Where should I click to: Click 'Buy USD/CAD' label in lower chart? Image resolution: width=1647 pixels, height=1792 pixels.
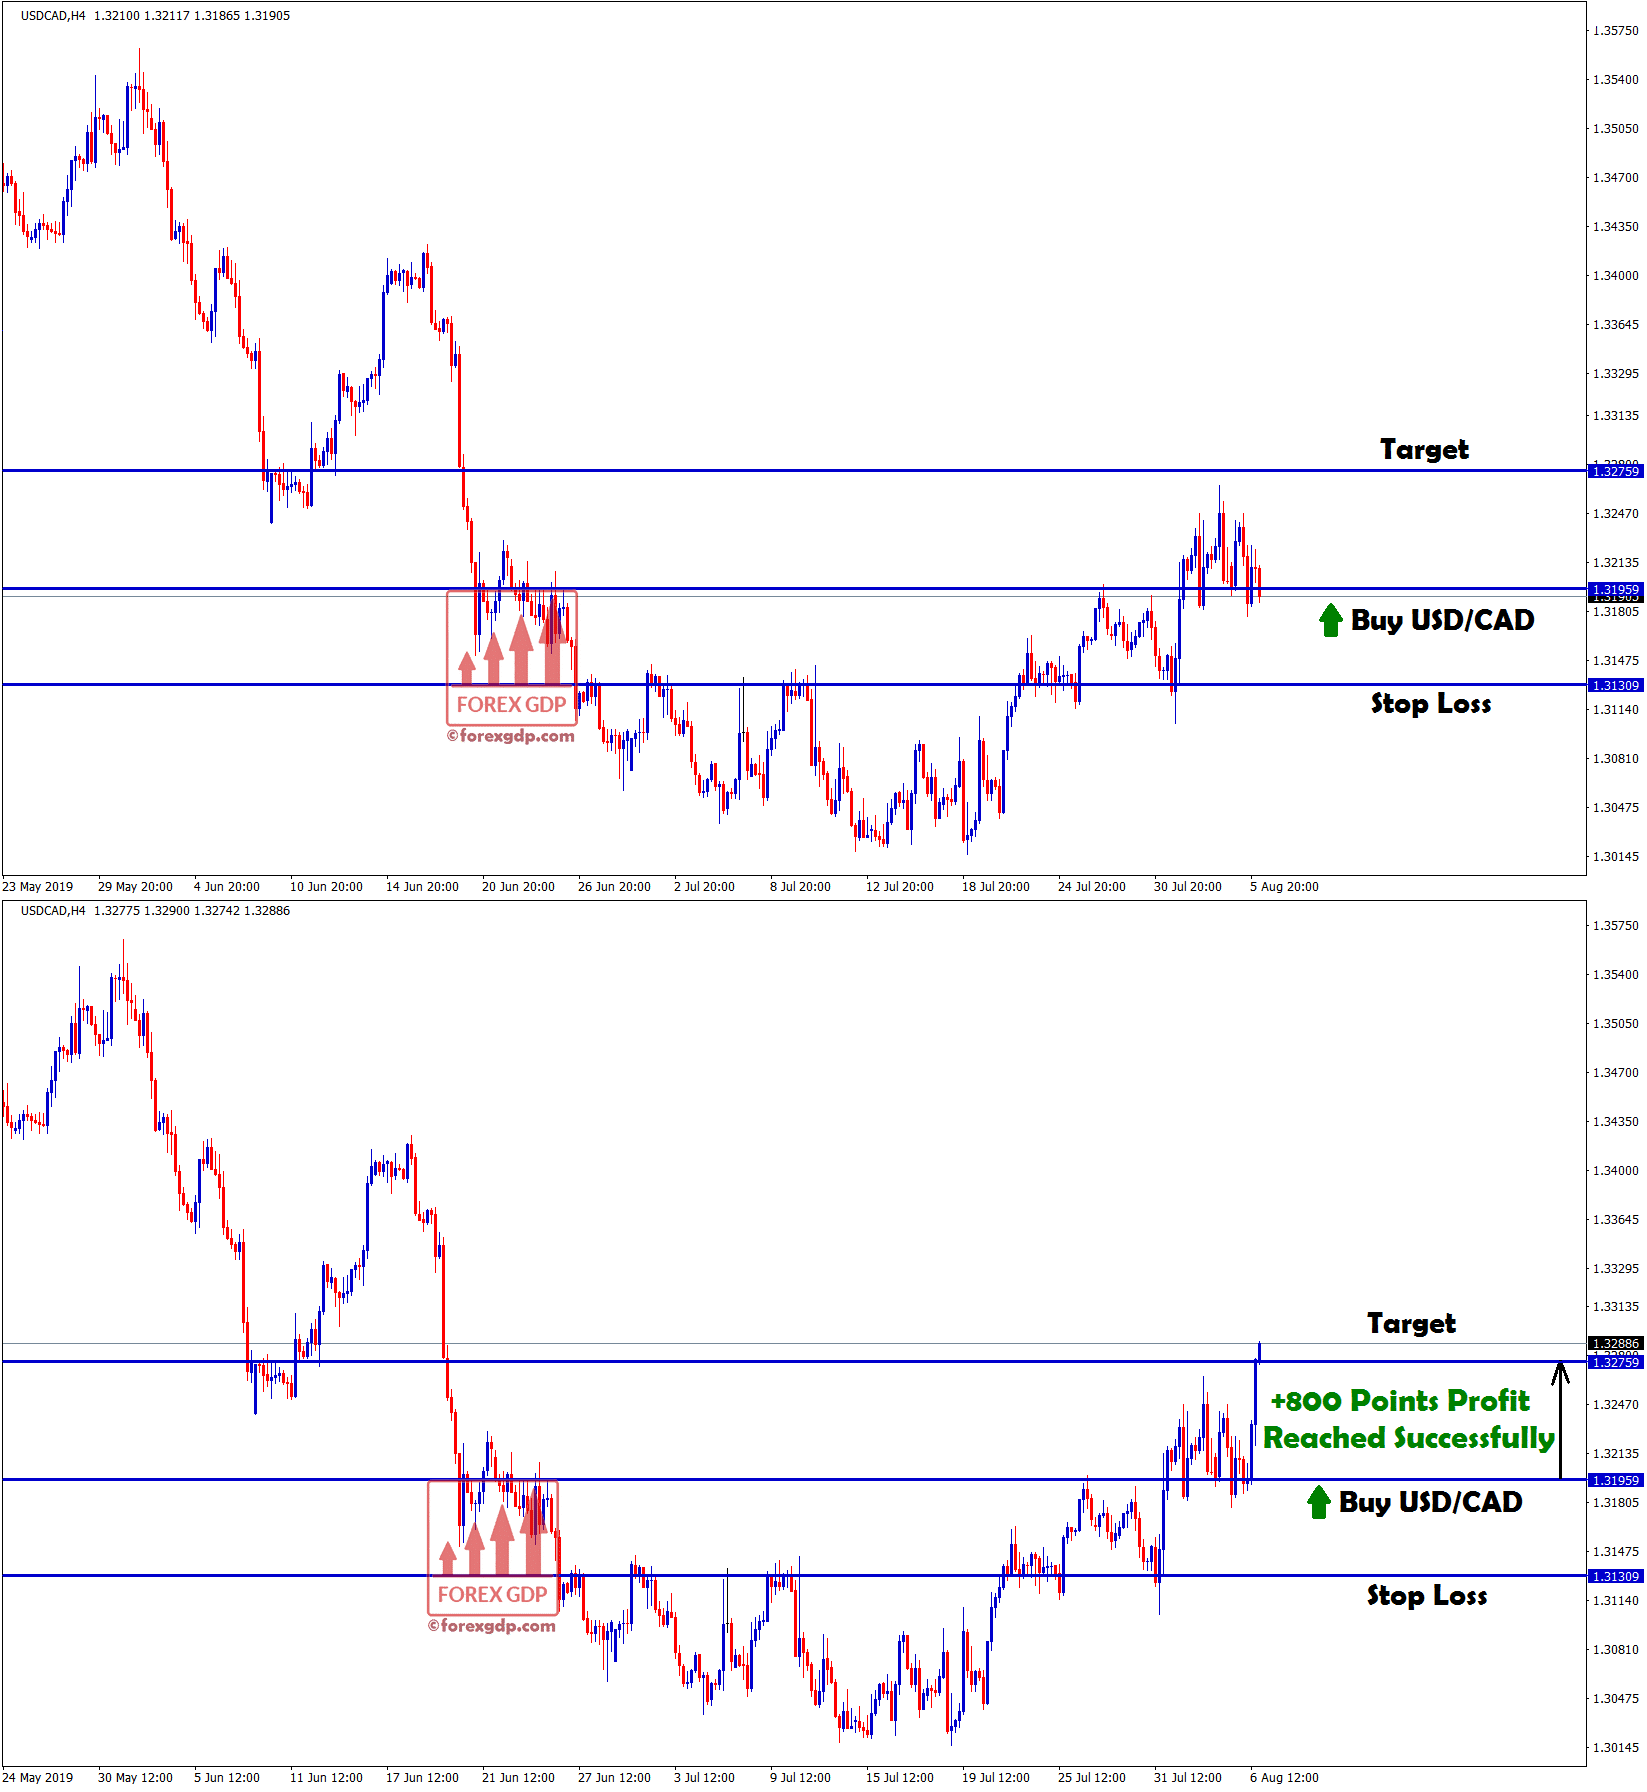point(1430,1502)
